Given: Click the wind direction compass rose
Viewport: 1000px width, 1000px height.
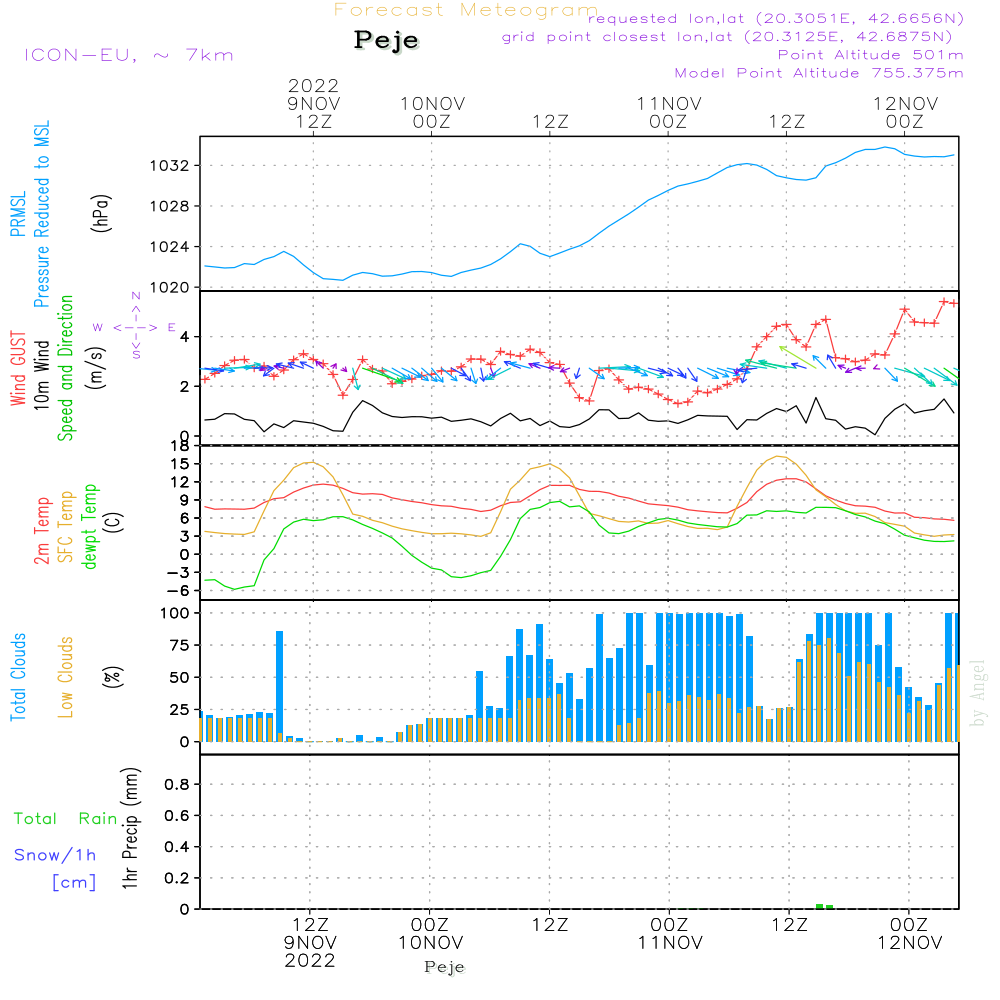Looking at the screenshot, I should click(135, 327).
